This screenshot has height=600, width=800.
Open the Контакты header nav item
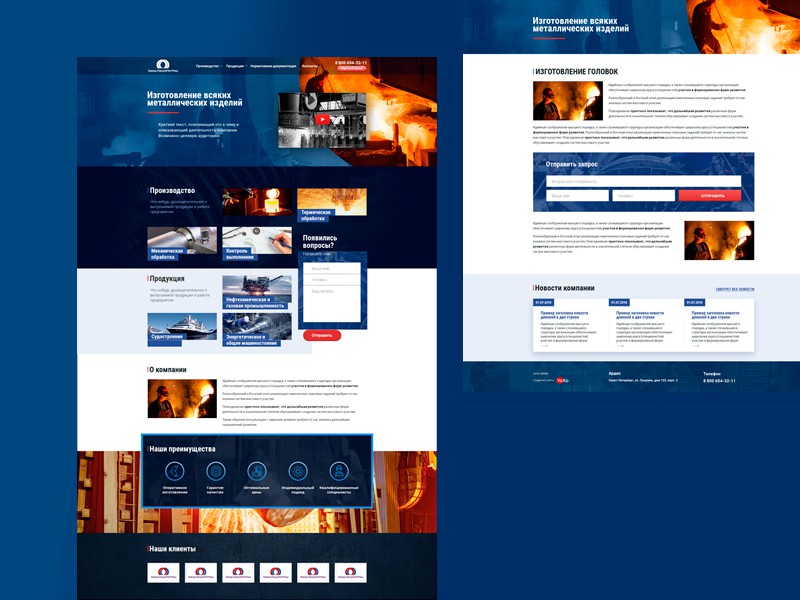point(309,66)
